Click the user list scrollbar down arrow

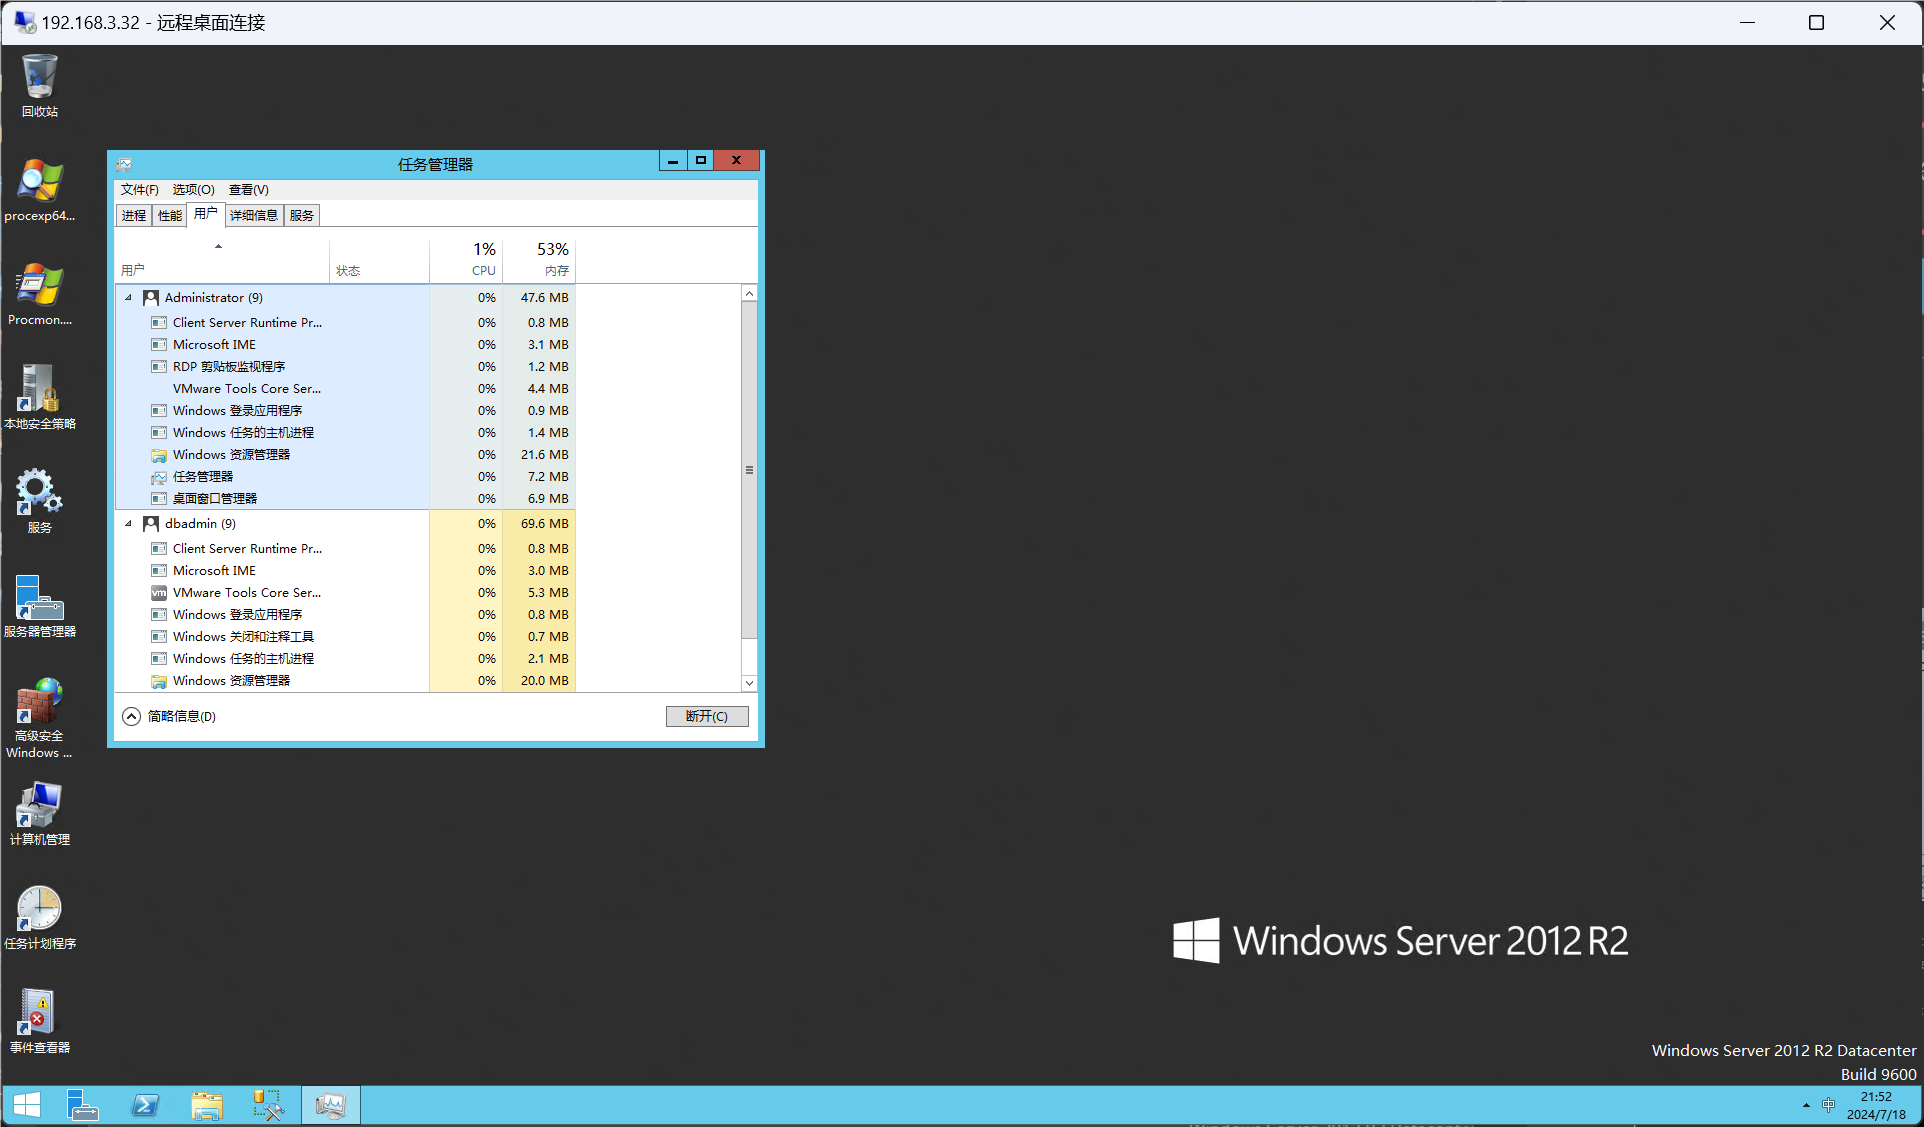pos(749,683)
